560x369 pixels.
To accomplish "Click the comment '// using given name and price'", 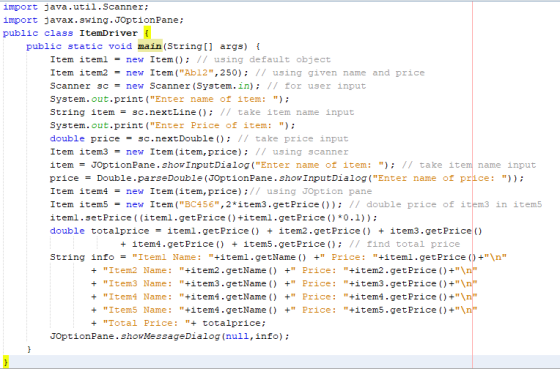I will click(340, 73).
